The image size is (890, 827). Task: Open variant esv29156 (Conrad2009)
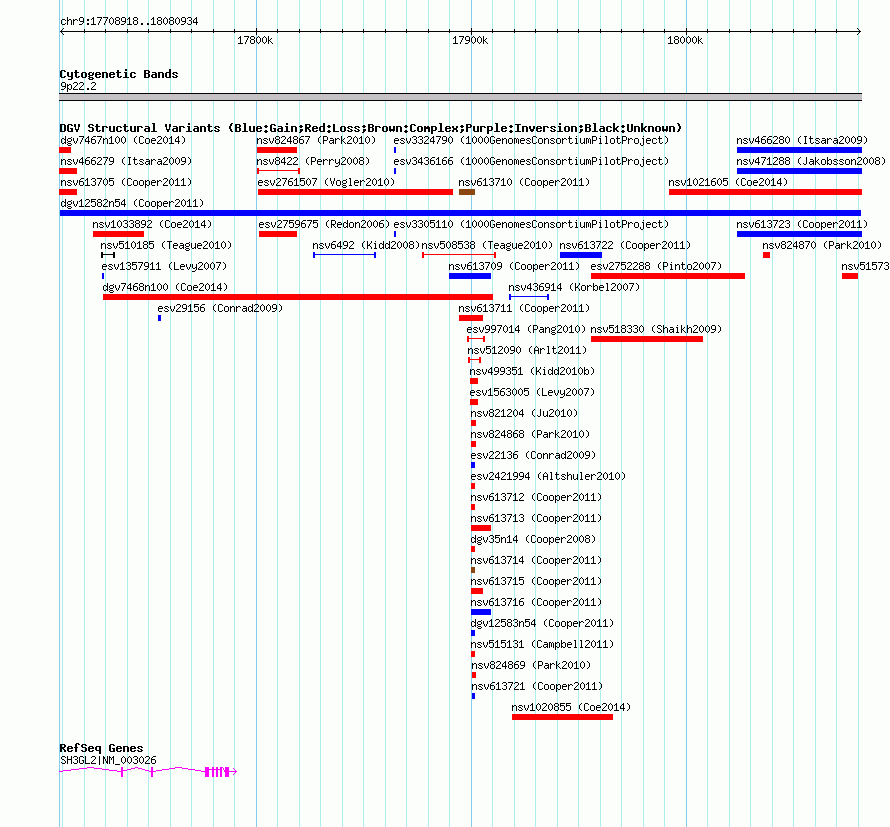[220, 308]
